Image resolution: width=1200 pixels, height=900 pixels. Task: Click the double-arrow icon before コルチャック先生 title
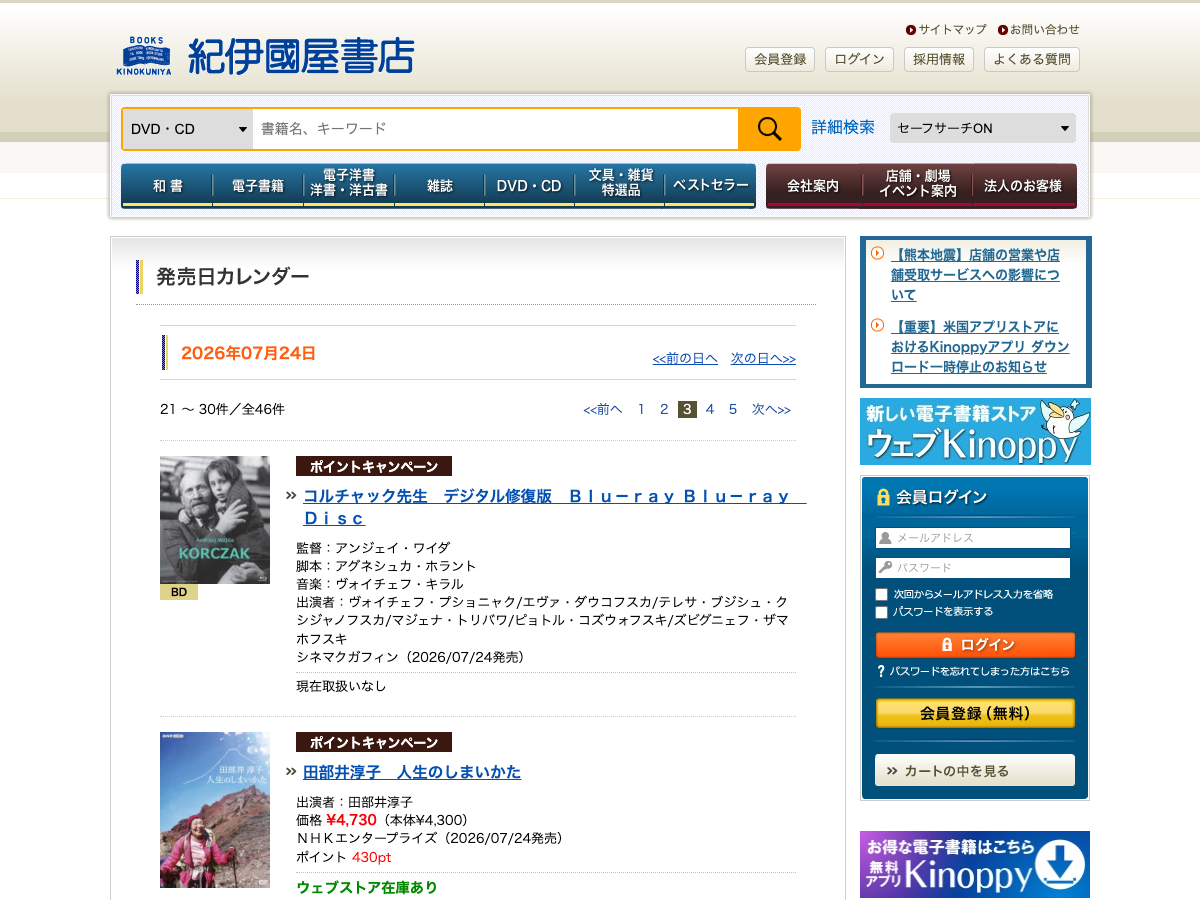point(291,495)
